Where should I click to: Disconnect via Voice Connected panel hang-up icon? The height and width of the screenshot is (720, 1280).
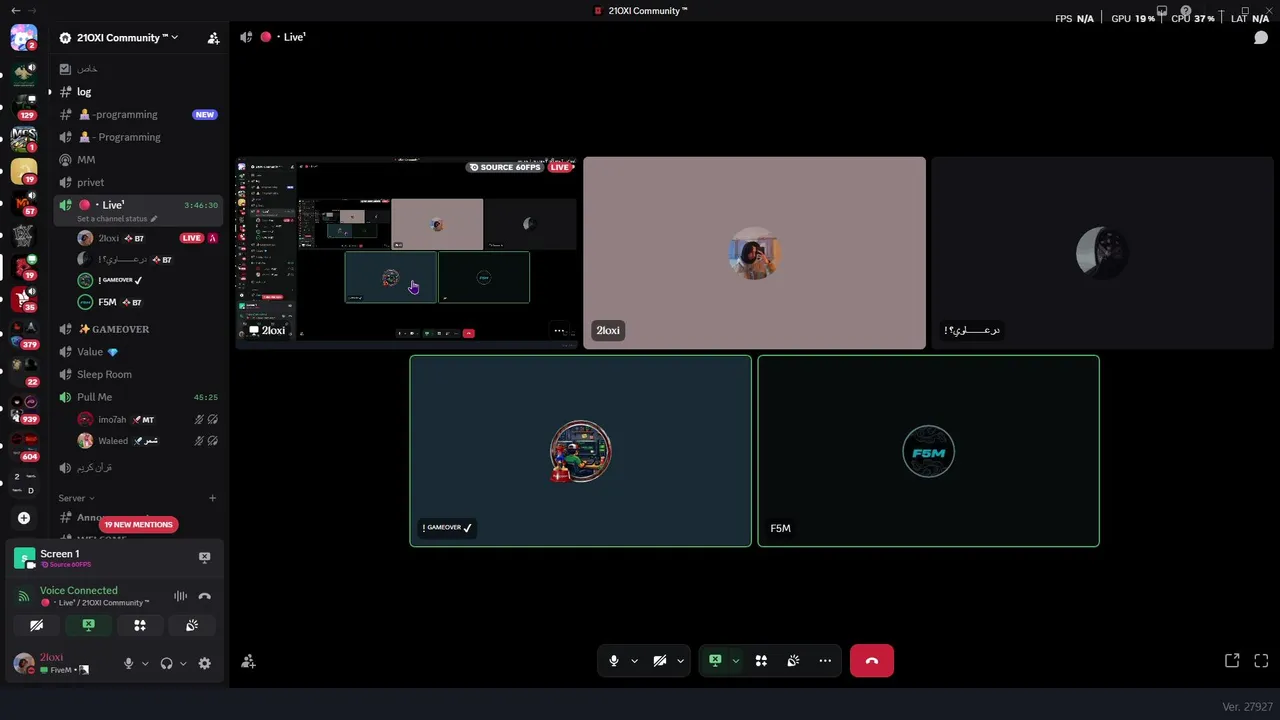pos(204,597)
